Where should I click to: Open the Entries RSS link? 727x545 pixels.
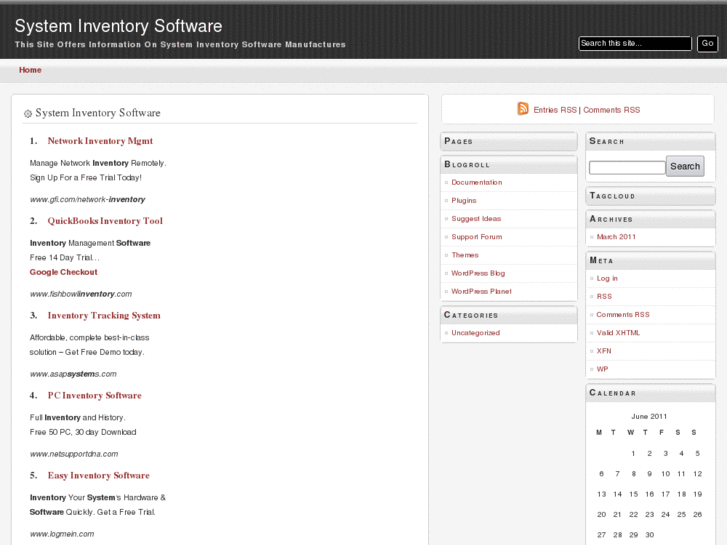coord(555,110)
